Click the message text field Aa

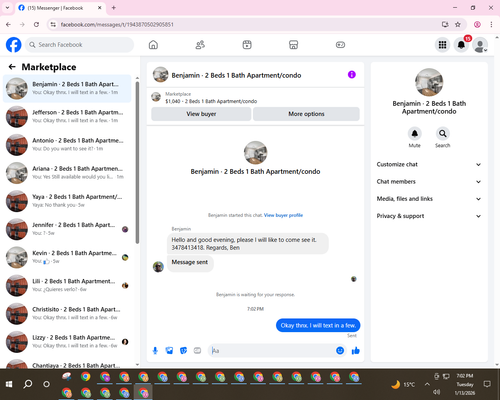(272, 351)
